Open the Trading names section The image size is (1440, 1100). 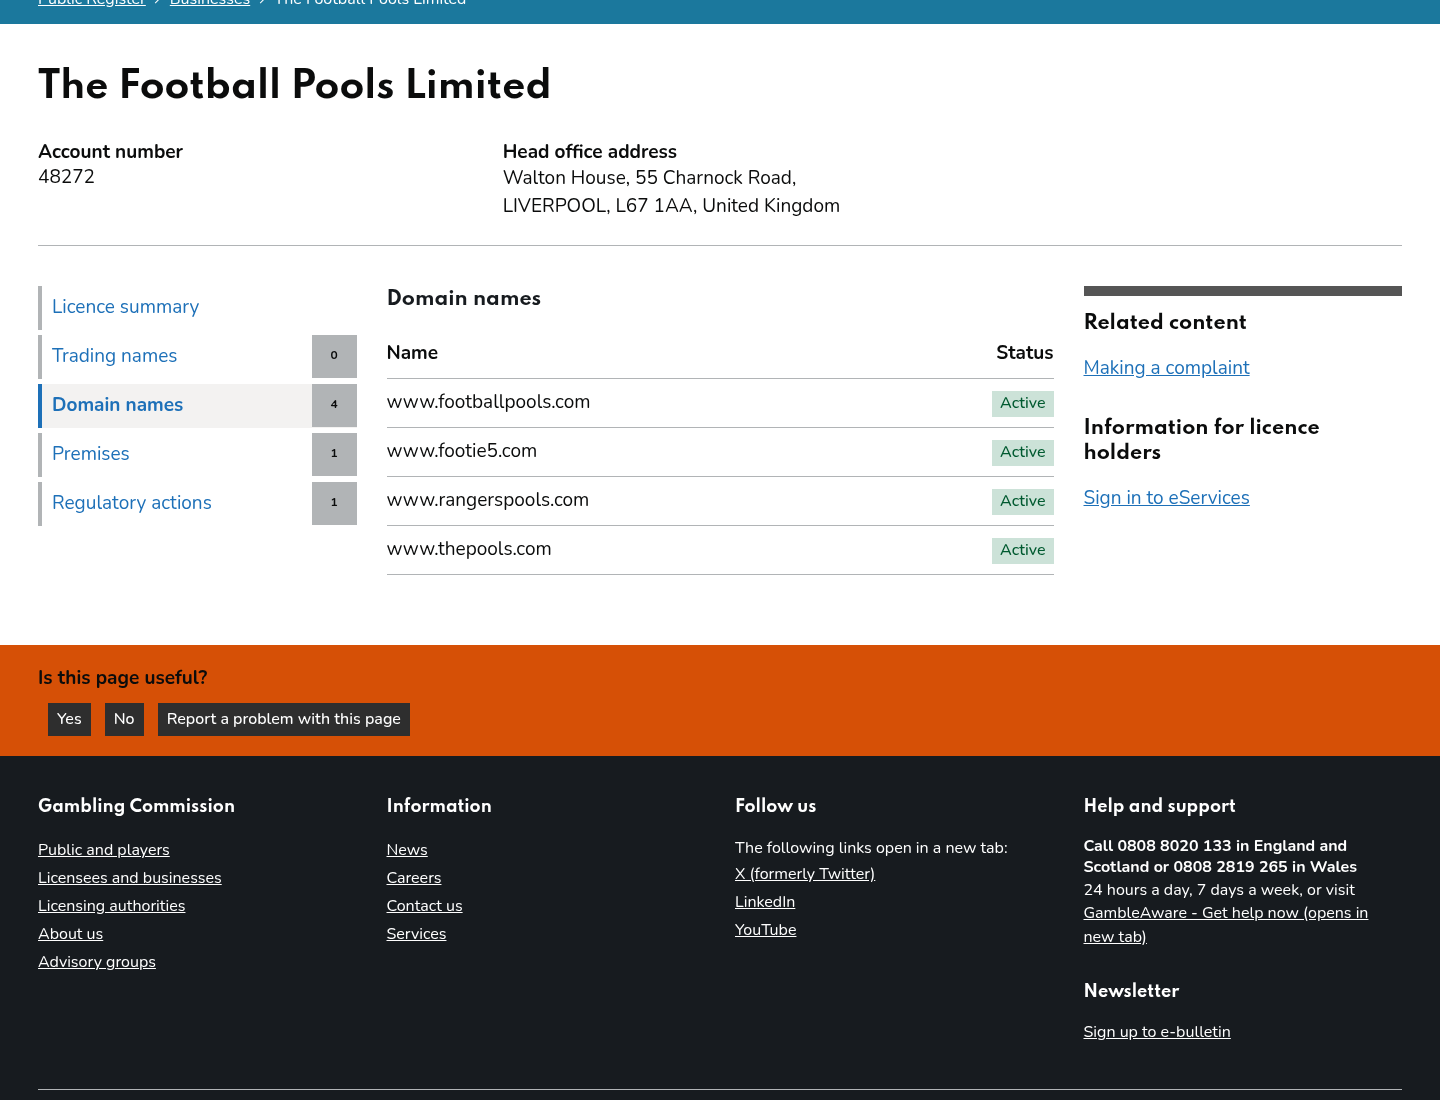tap(114, 356)
